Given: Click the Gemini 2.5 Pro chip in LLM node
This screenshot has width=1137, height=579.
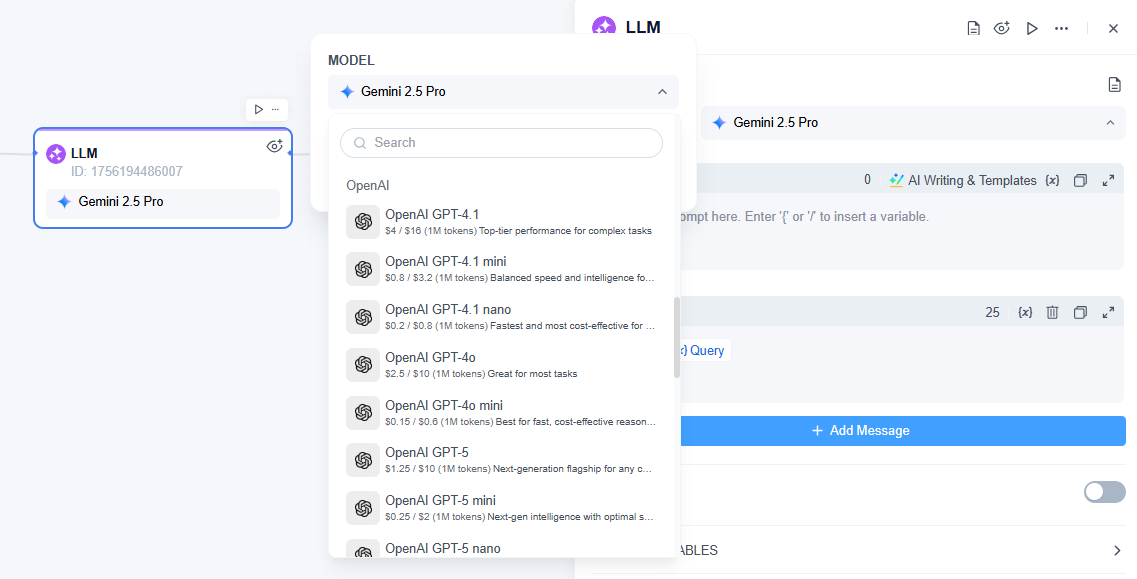Looking at the screenshot, I should tap(163, 202).
